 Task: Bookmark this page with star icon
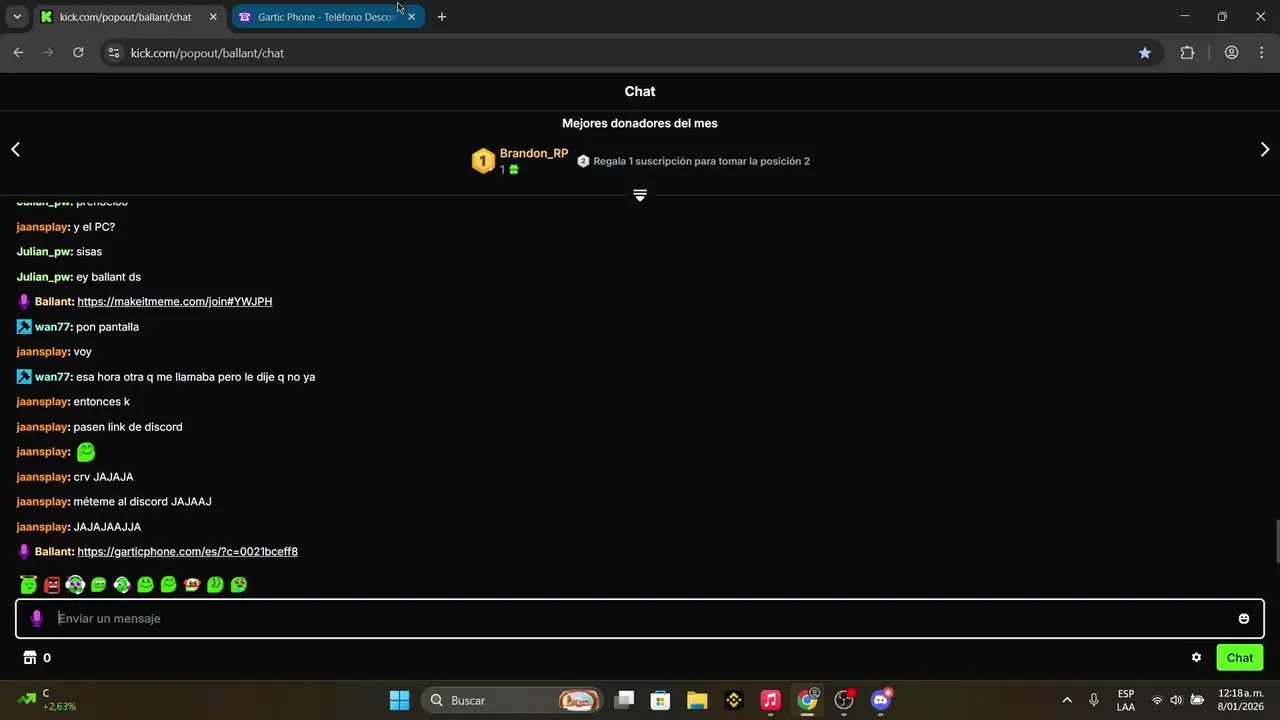pos(1145,53)
